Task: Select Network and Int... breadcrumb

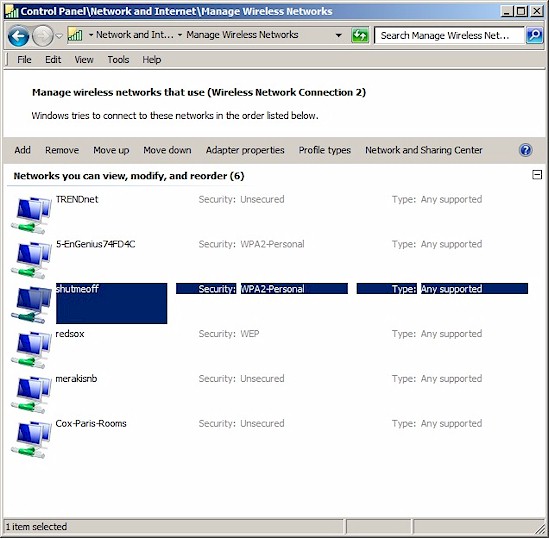Action: click(135, 35)
